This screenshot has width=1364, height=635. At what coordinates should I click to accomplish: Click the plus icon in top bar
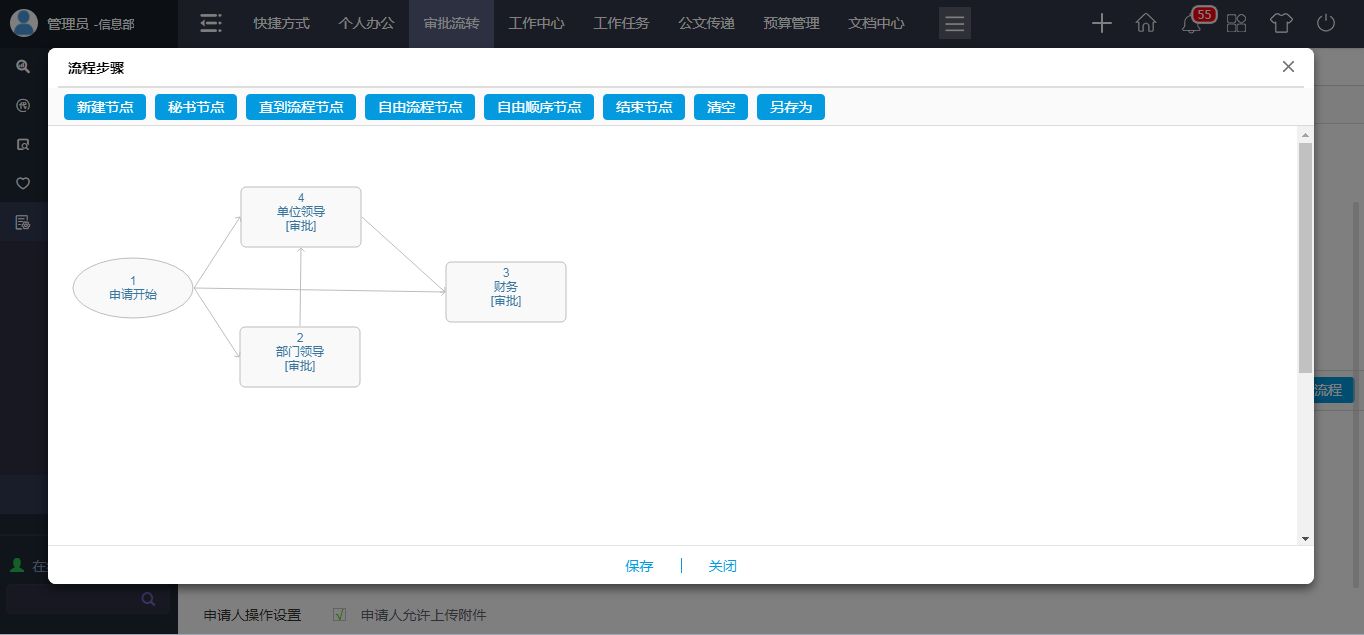click(x=1101, y=24)
